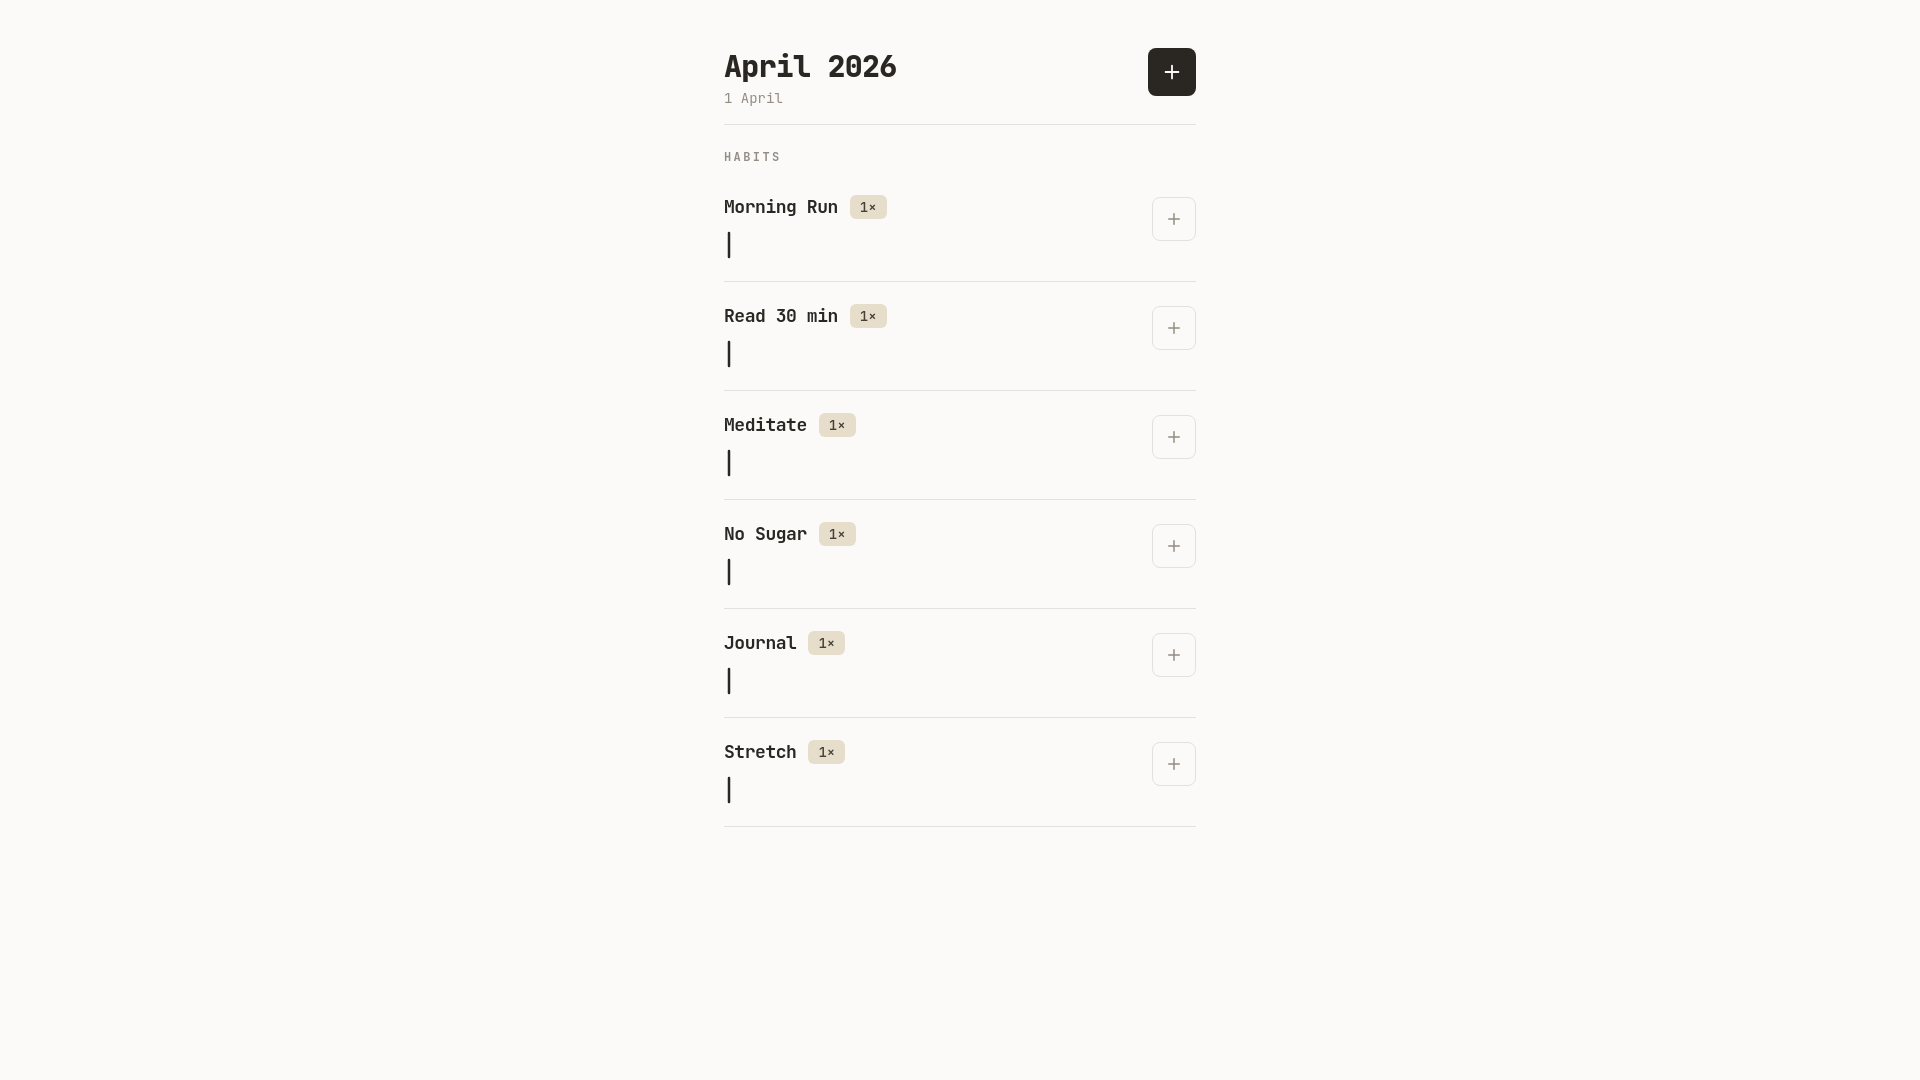Click the 1× badge beside Journal
This screenshot has width=1920, height=1080.
[x=826, y=643]
